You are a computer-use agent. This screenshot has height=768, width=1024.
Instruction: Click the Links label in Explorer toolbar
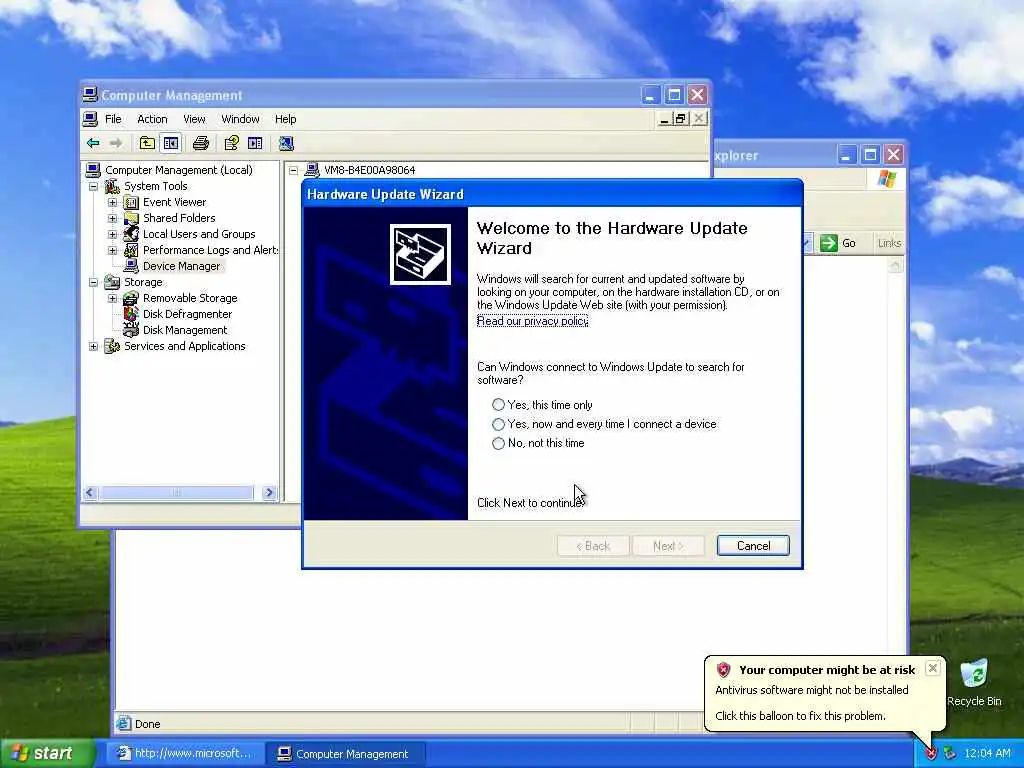tap(889, 243)
